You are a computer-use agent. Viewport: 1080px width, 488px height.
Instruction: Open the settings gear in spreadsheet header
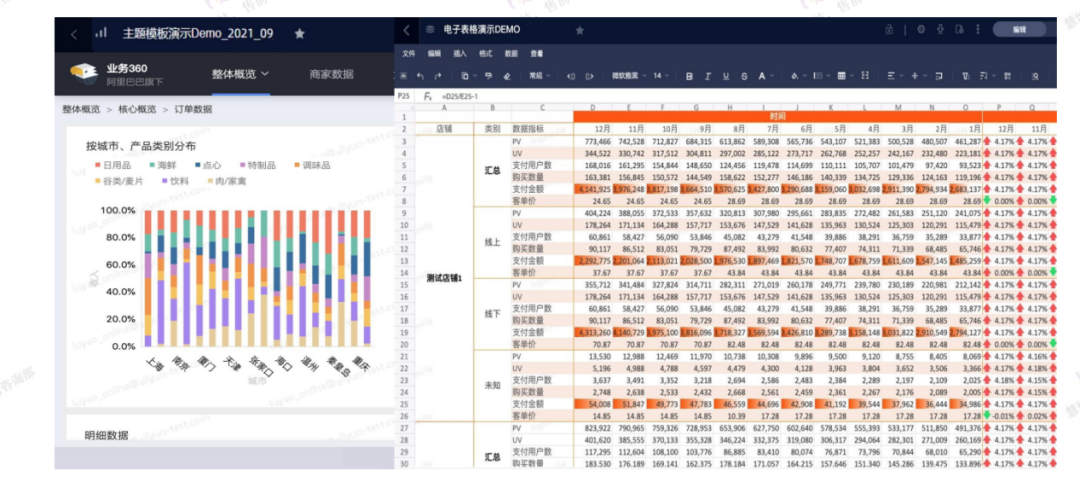(921, 29)
